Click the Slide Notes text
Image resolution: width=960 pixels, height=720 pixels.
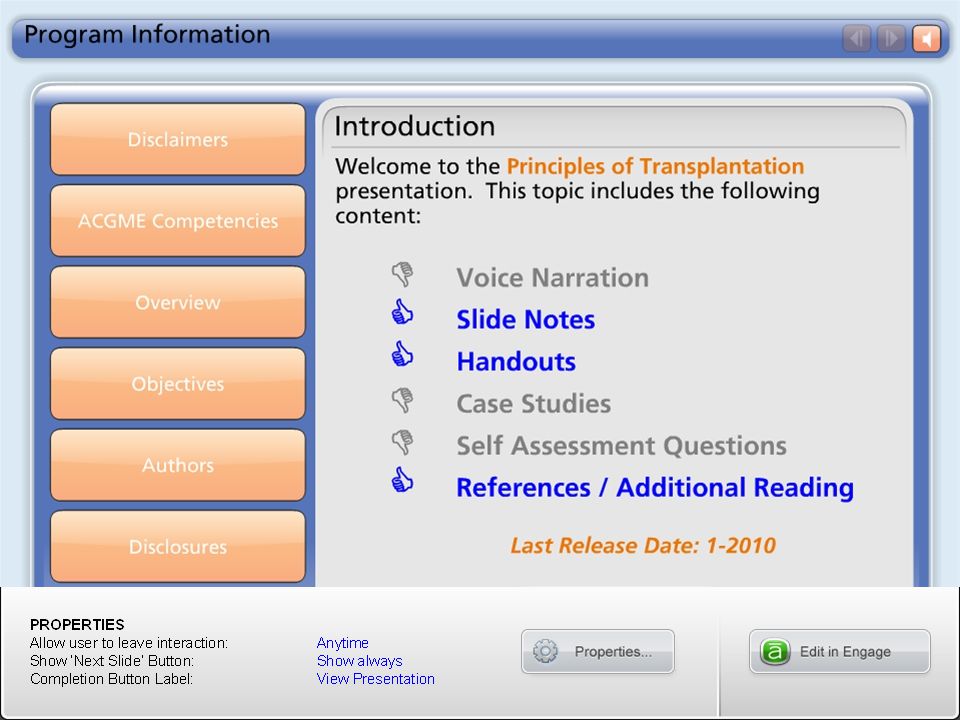click(525, 320)
